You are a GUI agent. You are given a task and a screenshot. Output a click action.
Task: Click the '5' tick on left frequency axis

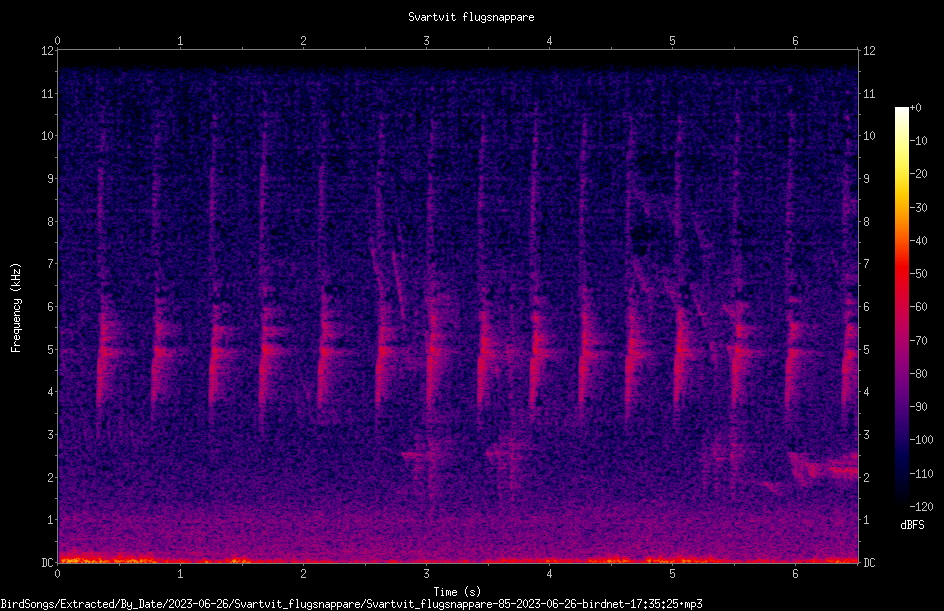pos(51,349)
